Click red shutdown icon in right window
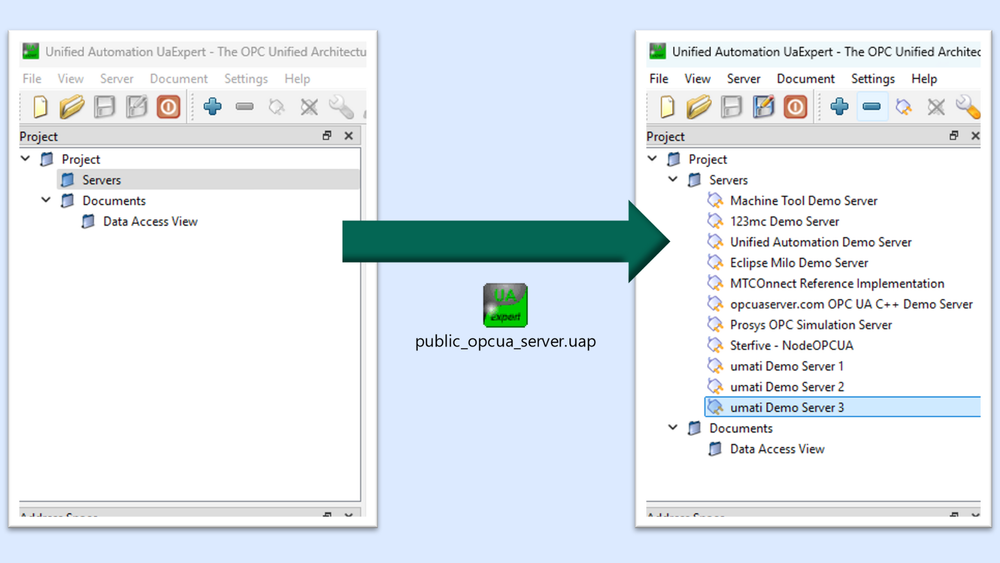The height and width of the screenshot is (563, 1000). pyautogui.click(x=795, y=106)
